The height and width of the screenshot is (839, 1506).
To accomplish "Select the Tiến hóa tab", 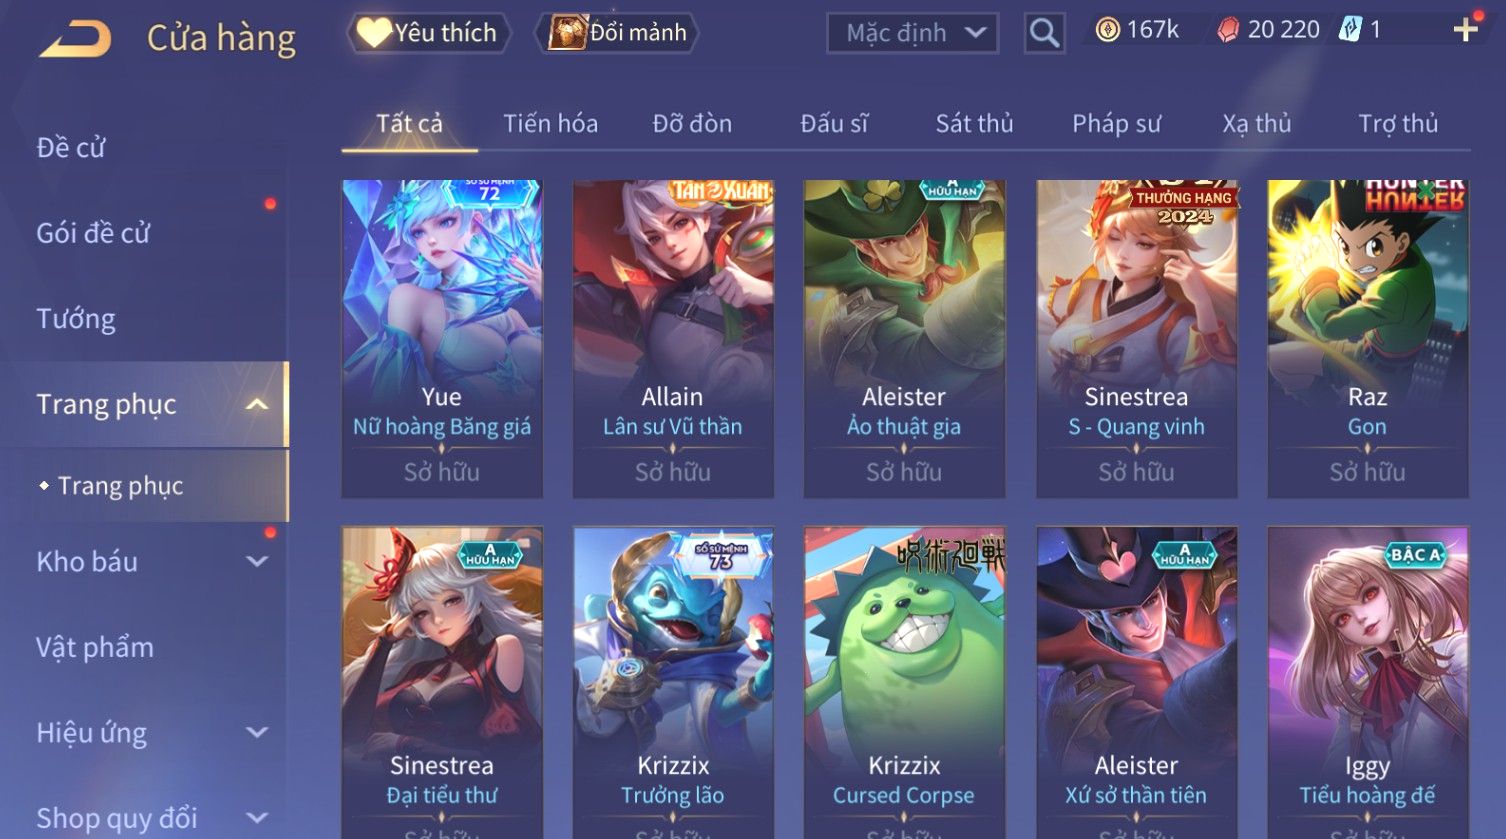I will [550, 124].
